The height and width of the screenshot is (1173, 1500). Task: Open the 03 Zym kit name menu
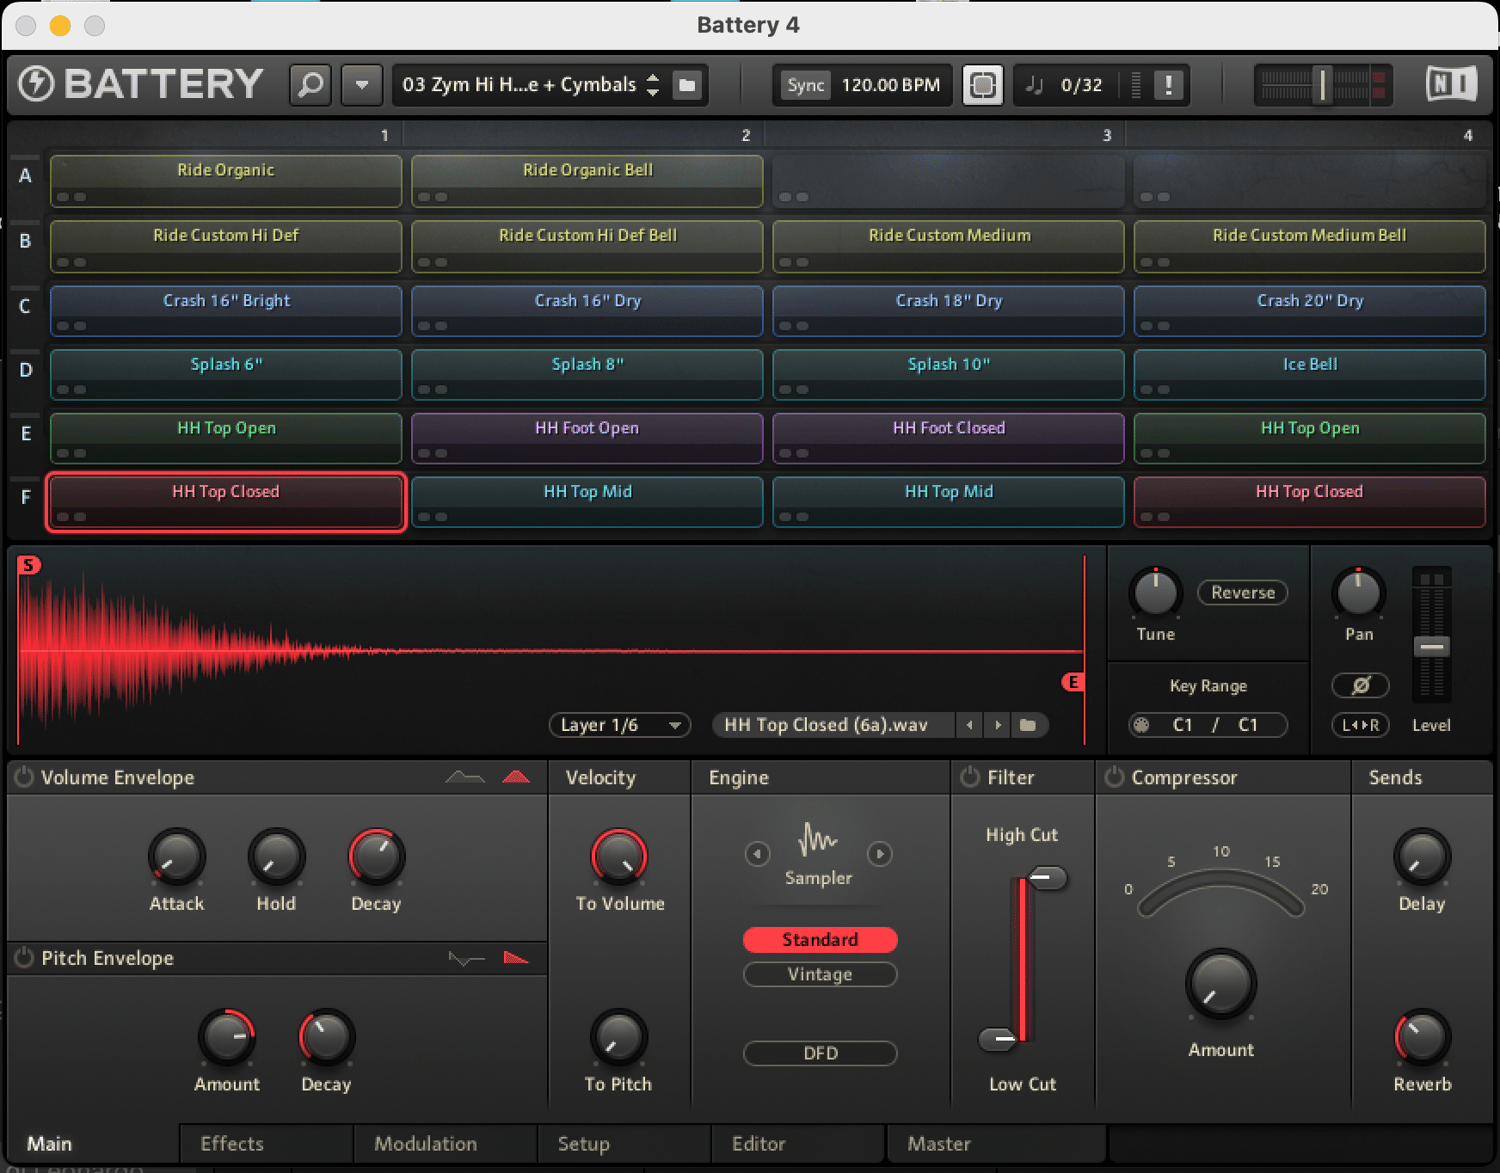pos(520,85)
